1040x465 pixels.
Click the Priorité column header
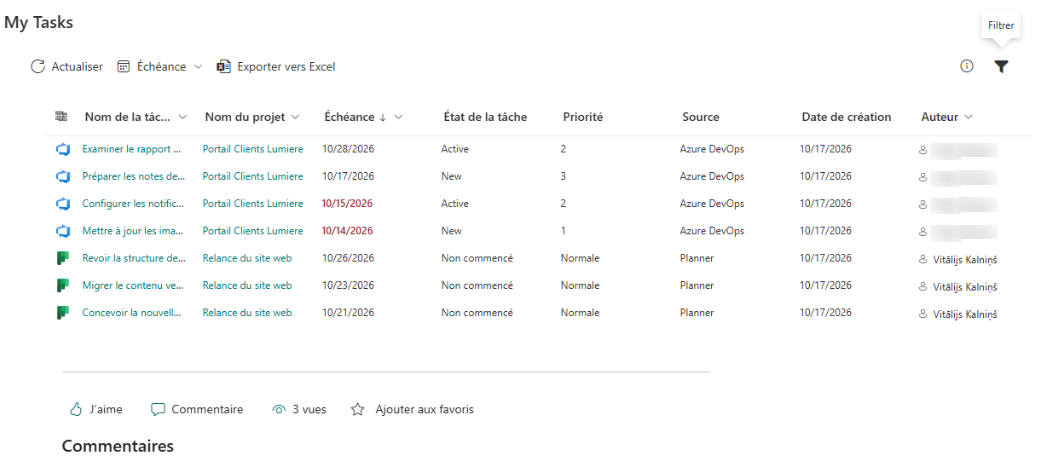click(x=583, y=117)
